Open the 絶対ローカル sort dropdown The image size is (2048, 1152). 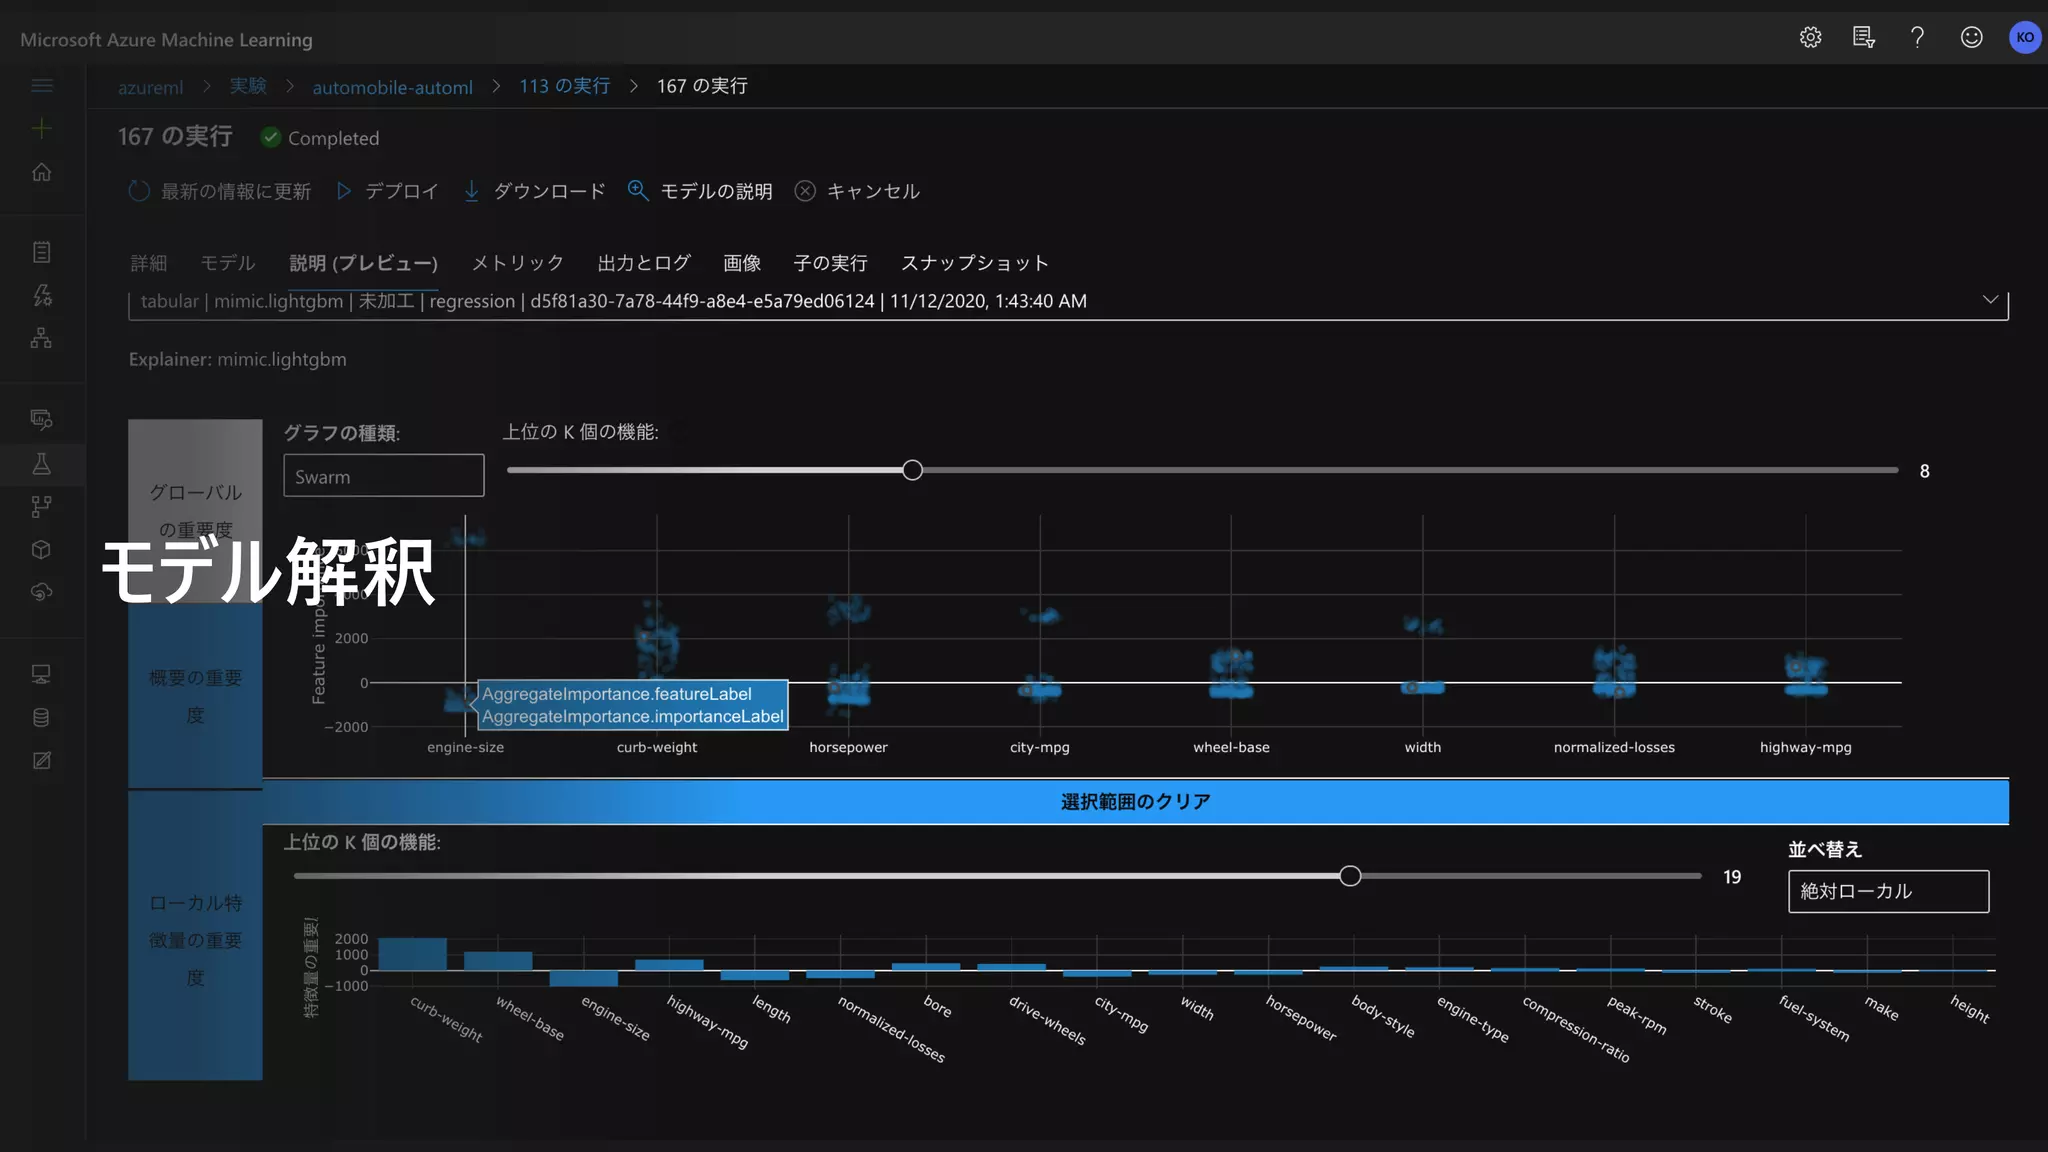pos(1888,891)
